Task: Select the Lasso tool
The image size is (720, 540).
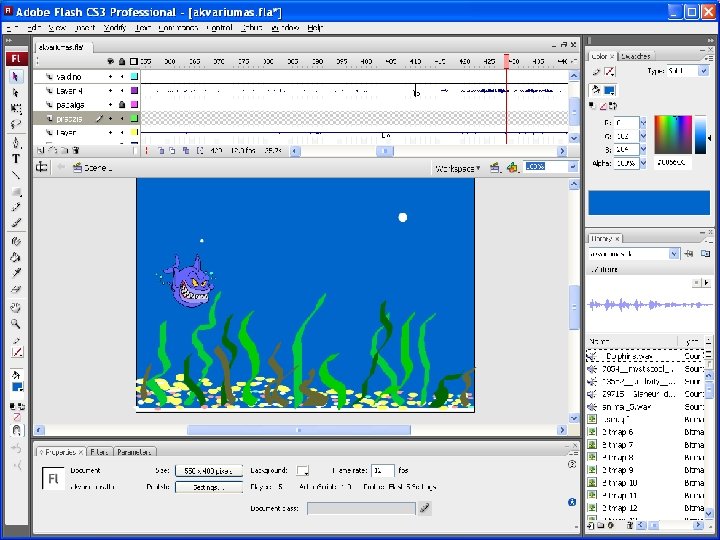Action: point(16,125)
